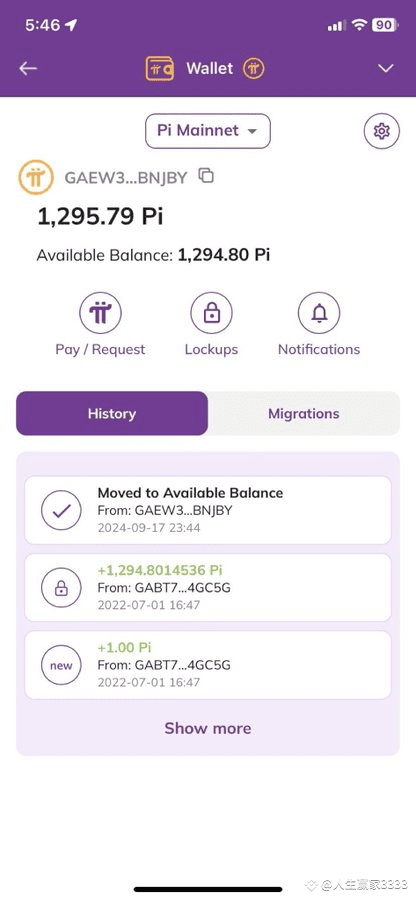
Task: Tap the Pi logo beside wallet address
Action: (36, 177)
